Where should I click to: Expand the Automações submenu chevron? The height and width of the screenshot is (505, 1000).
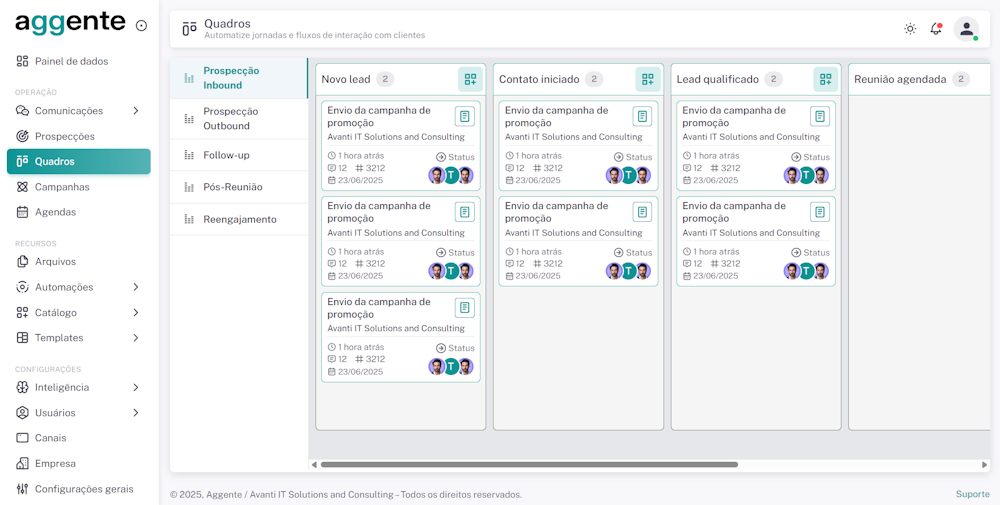(135, 287)
